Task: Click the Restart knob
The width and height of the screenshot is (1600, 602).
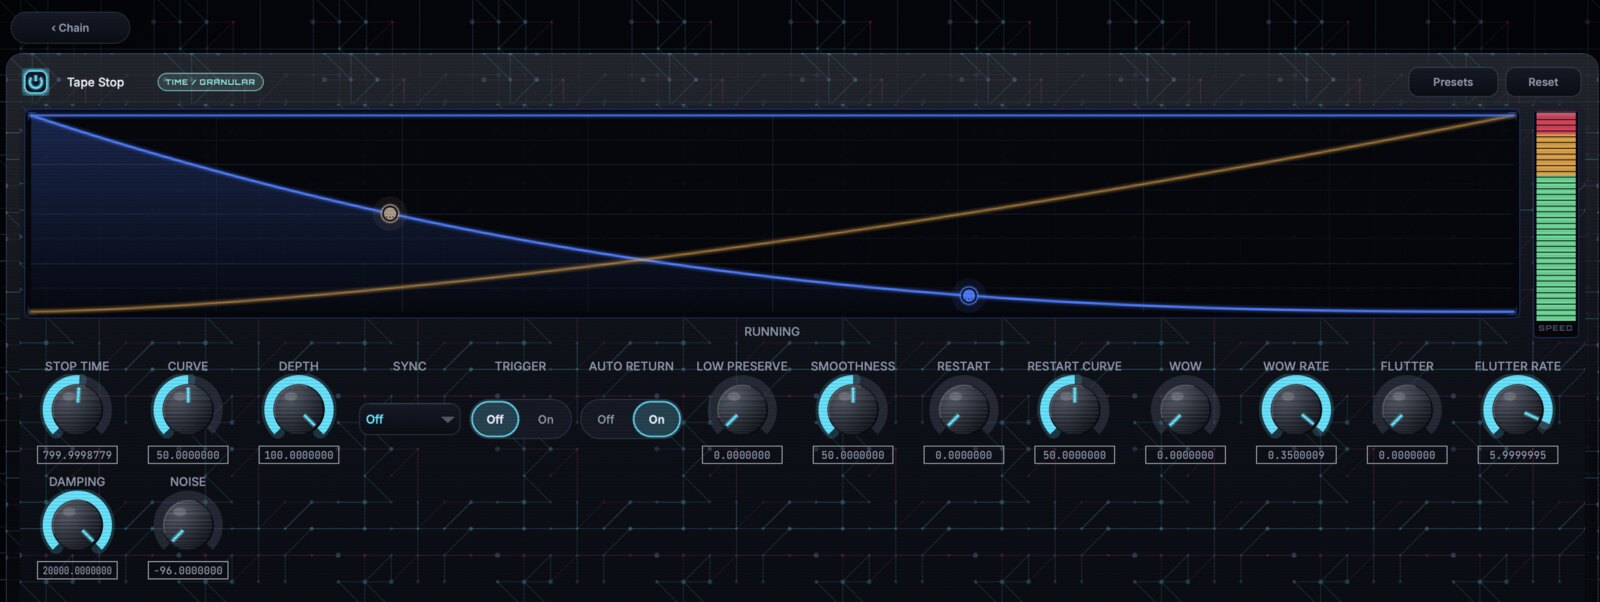Action: [964, 409]
